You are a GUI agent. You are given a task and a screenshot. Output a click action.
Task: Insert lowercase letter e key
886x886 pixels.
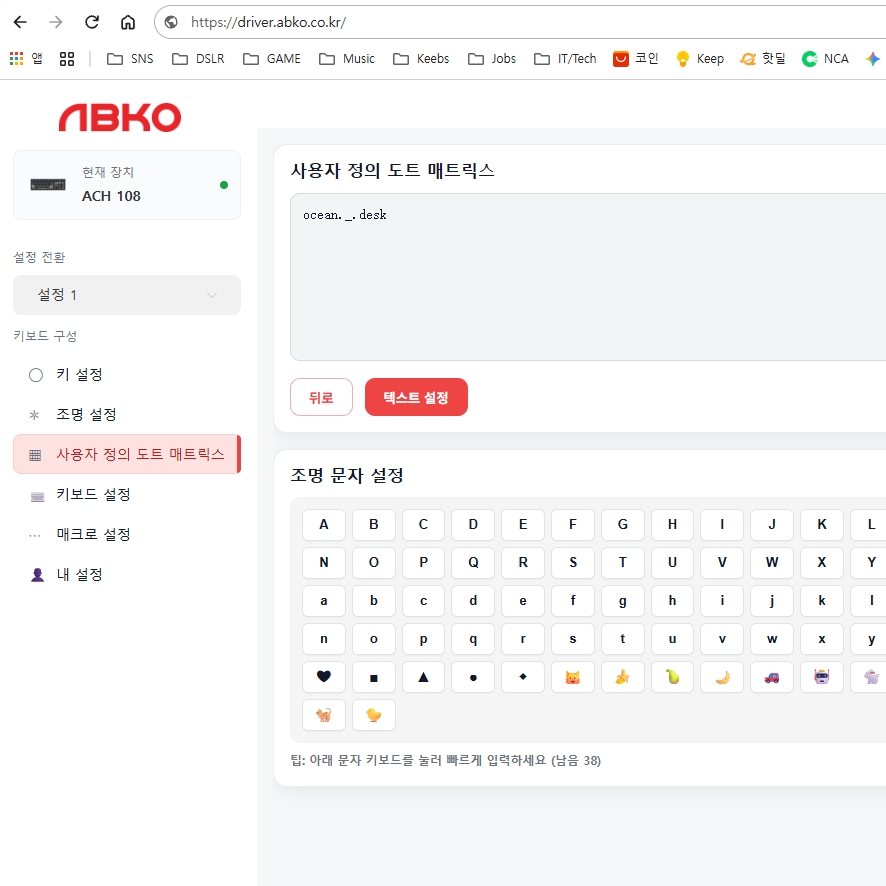(523, 601)
